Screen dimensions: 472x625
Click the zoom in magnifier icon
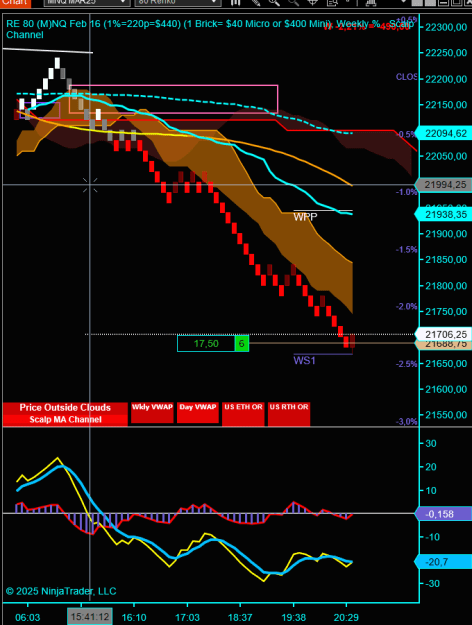point(274,2)
